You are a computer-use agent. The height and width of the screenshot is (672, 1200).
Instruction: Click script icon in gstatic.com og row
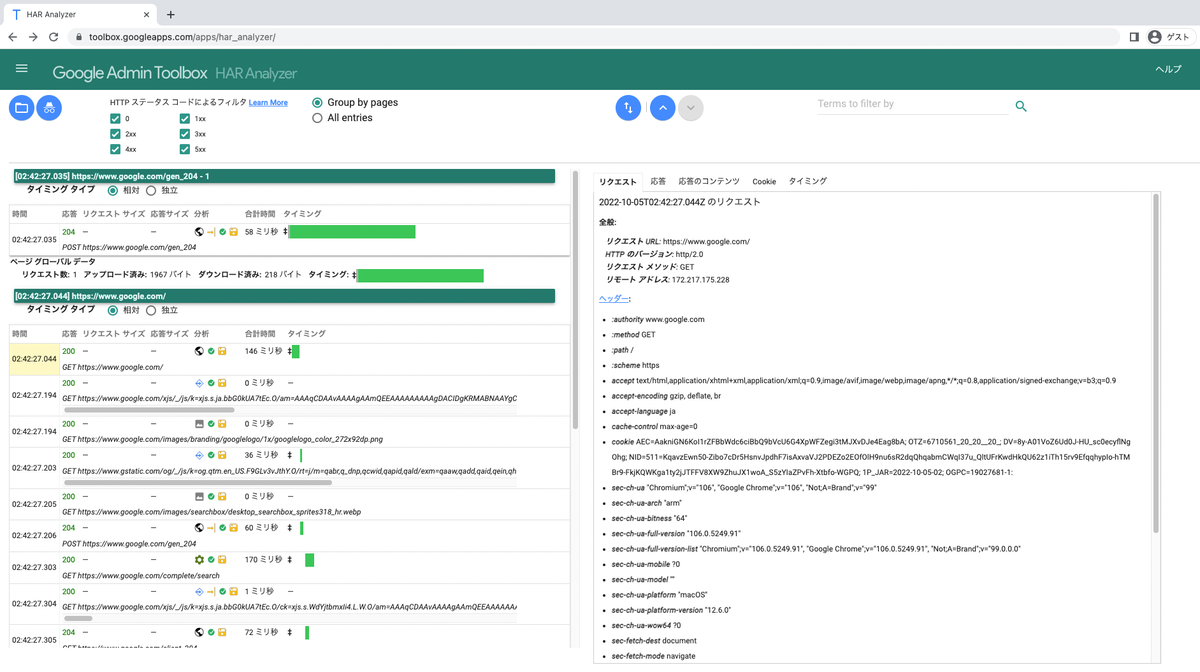click(x=199, y=455)
